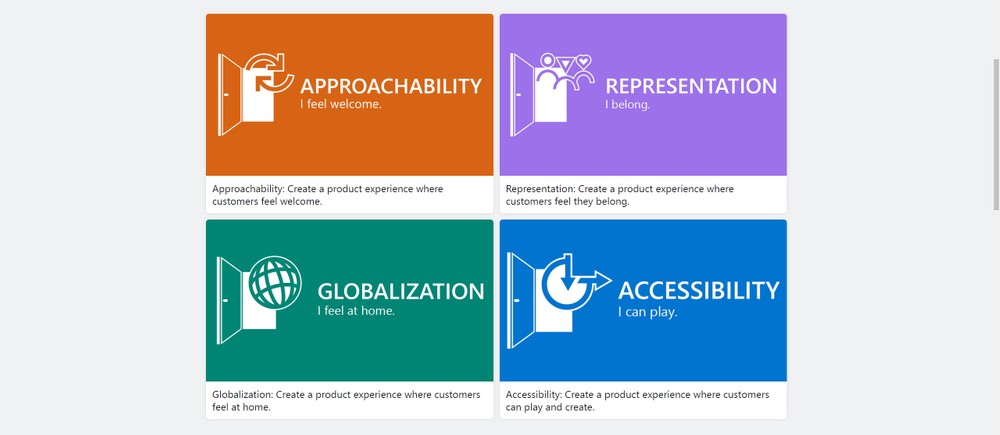Click the open door graphic on Representation card
Screen dimensions: 1000x435
pos(523,95)
